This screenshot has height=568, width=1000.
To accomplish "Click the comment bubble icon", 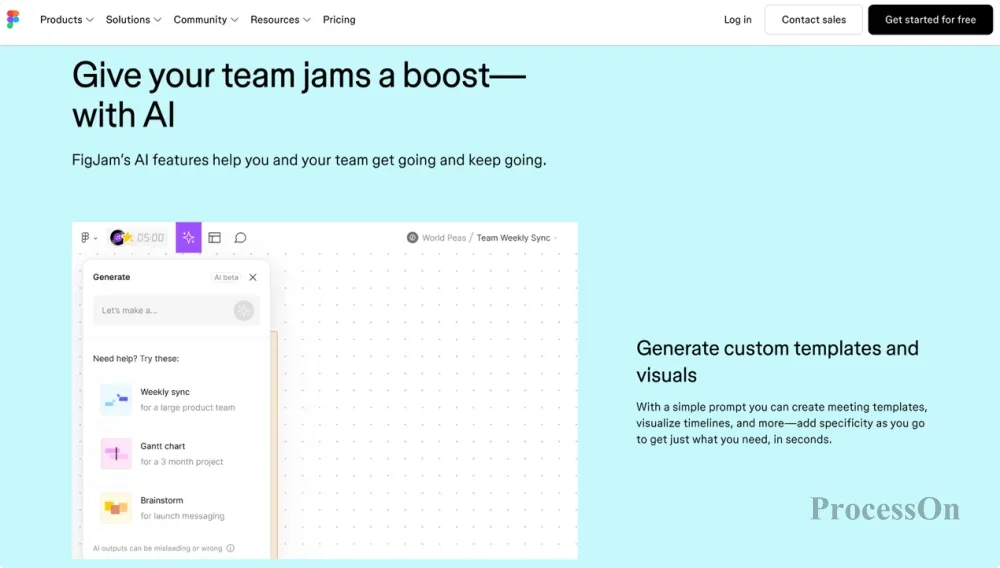I will point(240,238).
